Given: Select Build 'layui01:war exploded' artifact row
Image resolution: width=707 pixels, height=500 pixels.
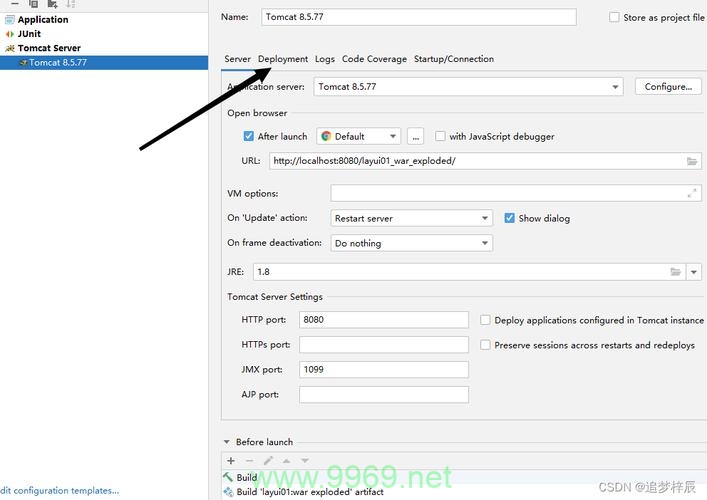Looking at the screenshot, I should (x=464, y=492).
